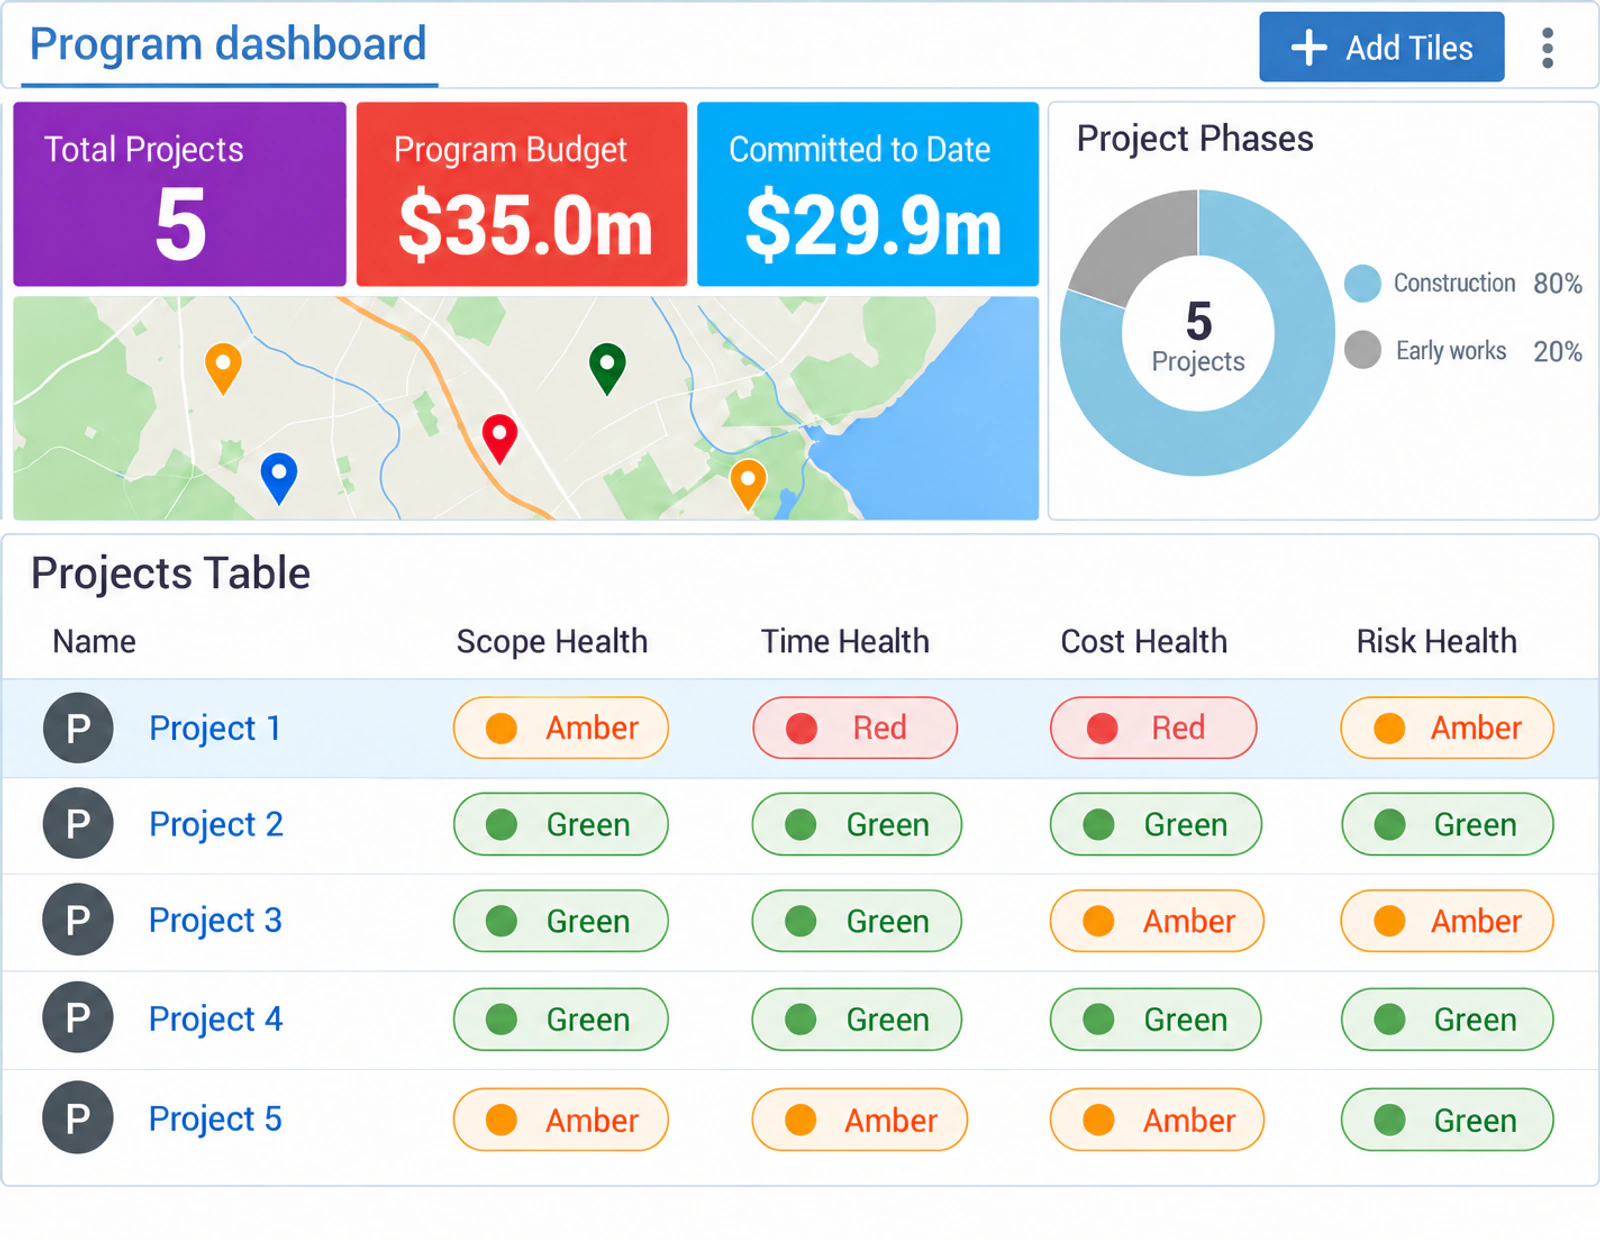
Task: Select the red map pin
Action: pos(500,439)
